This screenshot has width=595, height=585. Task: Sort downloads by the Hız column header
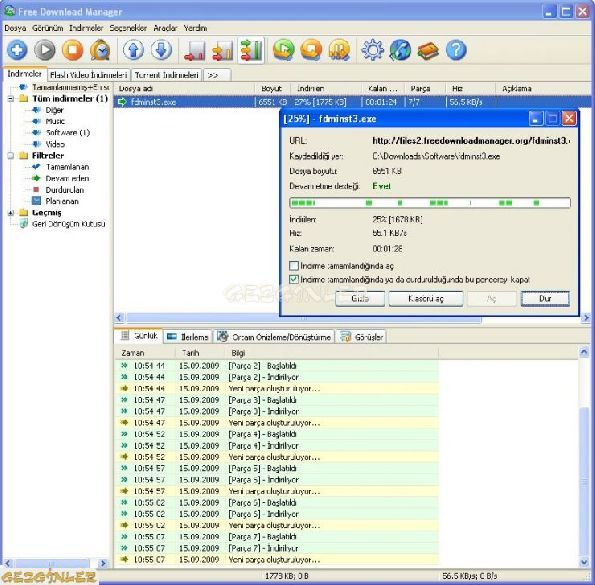click(471, 88)
